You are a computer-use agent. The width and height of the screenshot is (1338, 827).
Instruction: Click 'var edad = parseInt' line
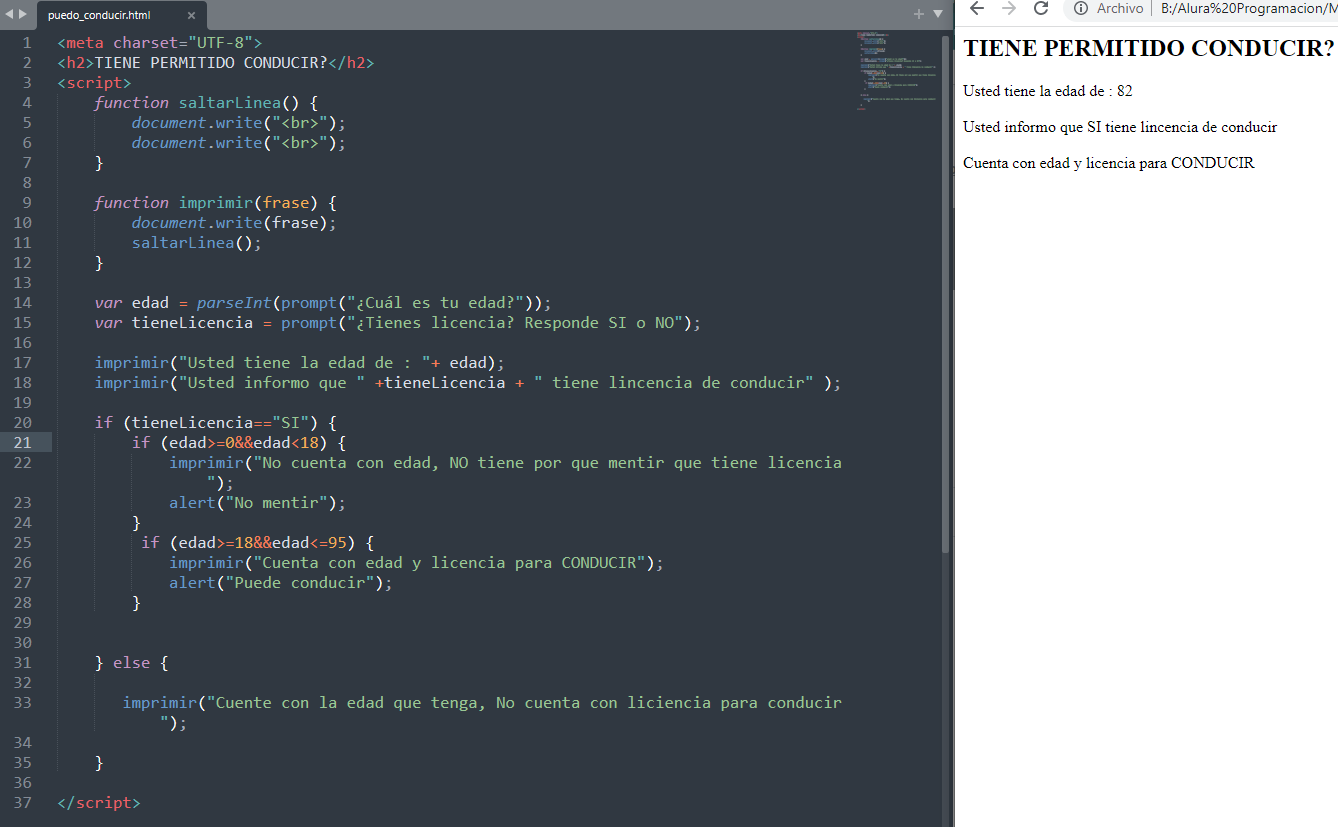click(323, 302)
